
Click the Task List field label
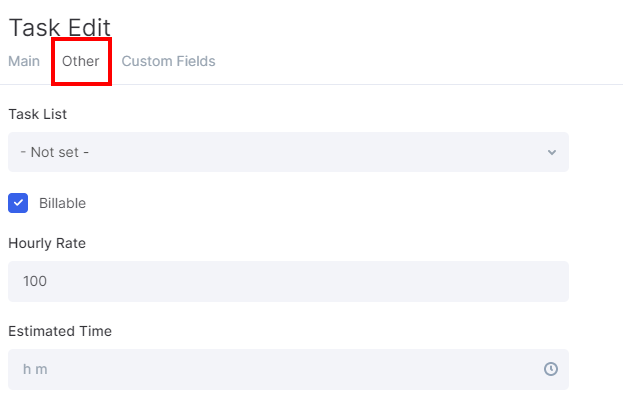[x=38, y=114]
